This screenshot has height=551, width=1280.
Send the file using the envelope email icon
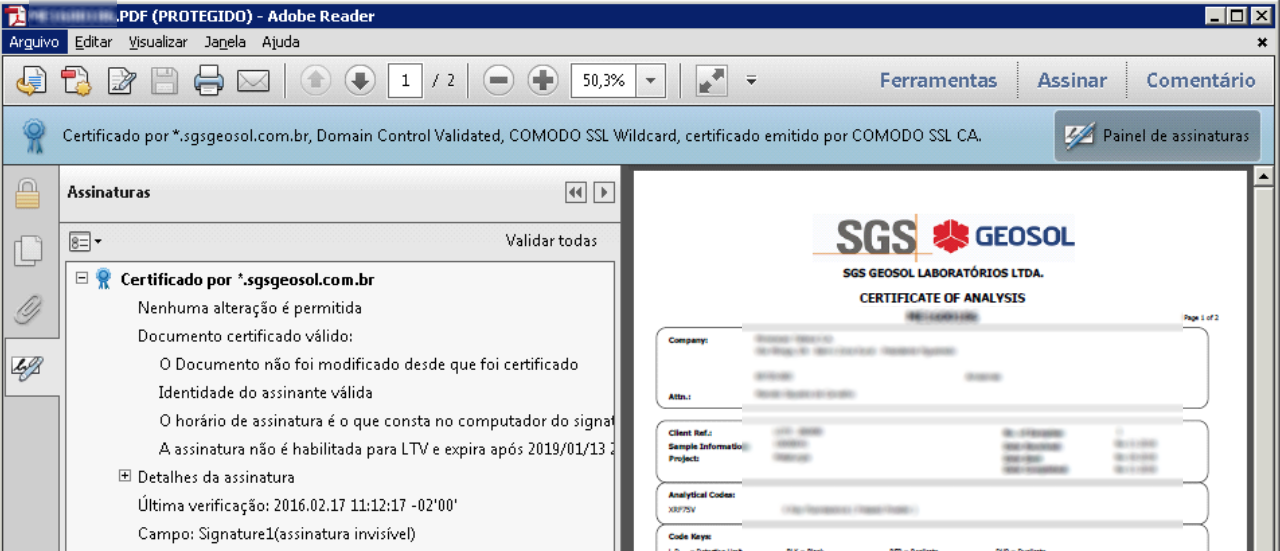253,81
